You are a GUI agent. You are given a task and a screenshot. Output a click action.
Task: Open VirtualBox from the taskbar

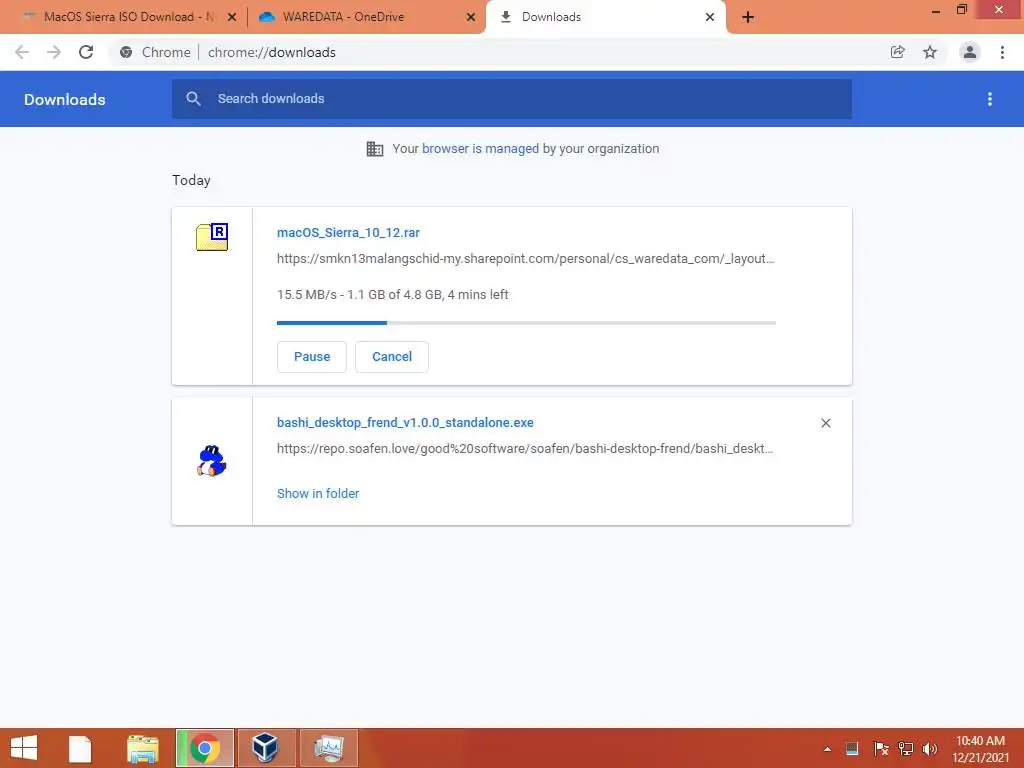266,748
